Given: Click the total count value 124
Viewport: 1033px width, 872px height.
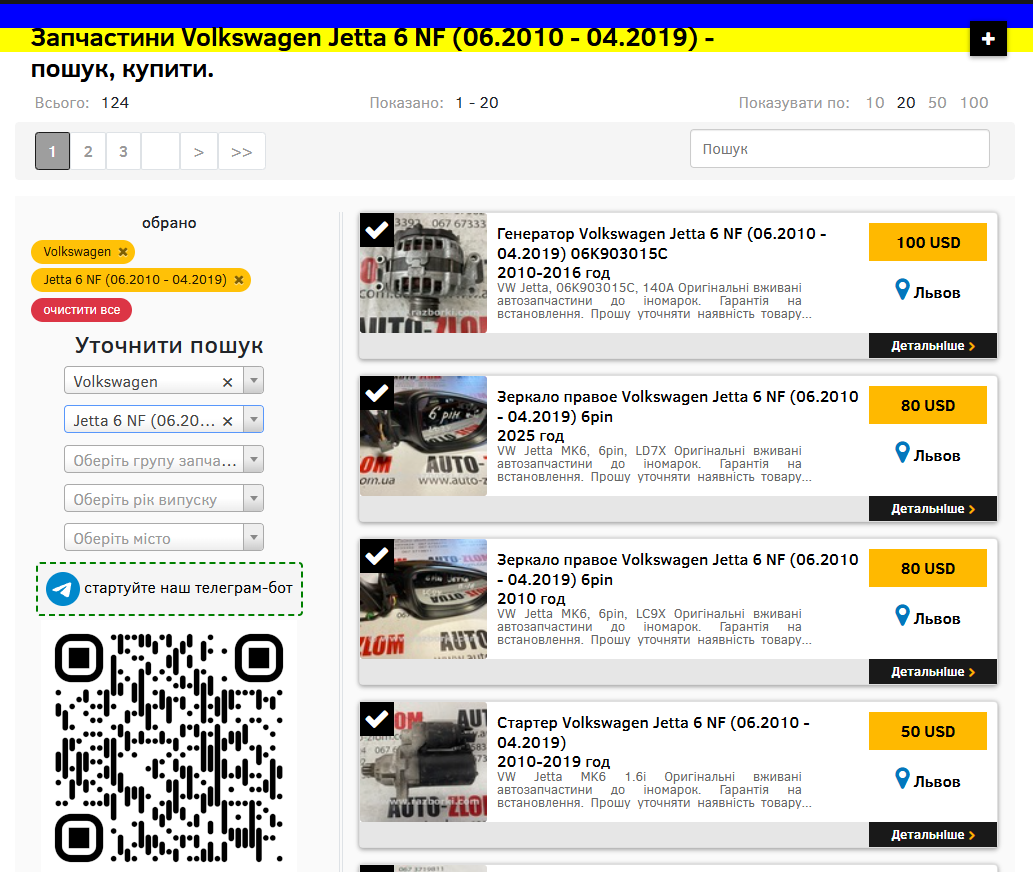Looking at the screenshot, I should point(115,103).
